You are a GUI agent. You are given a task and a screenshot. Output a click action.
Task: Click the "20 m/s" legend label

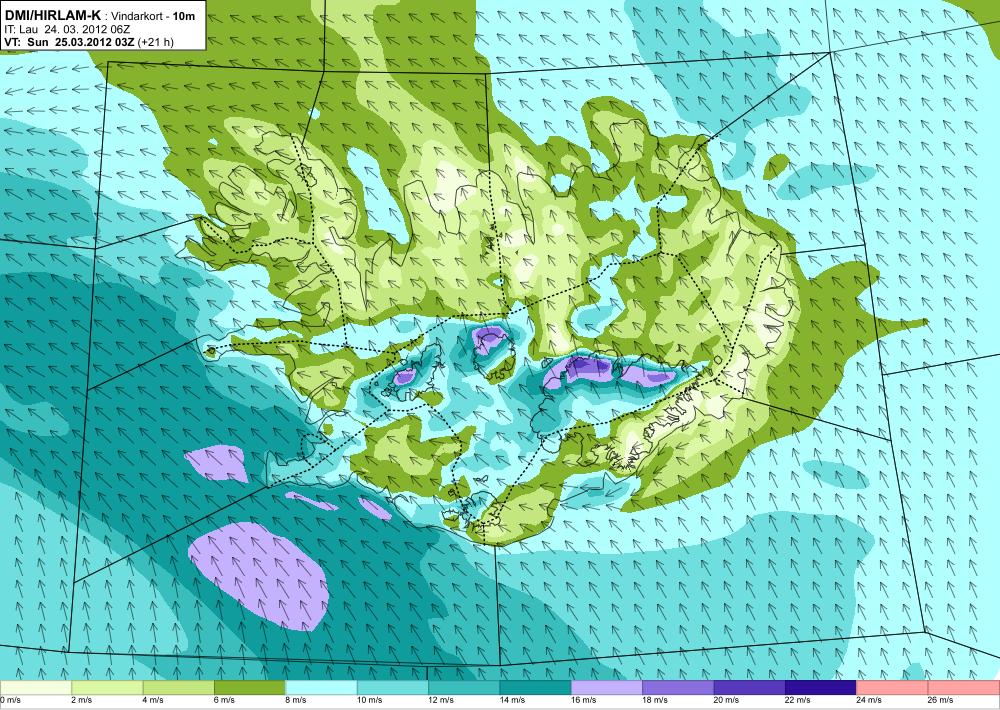click(726, 700)
